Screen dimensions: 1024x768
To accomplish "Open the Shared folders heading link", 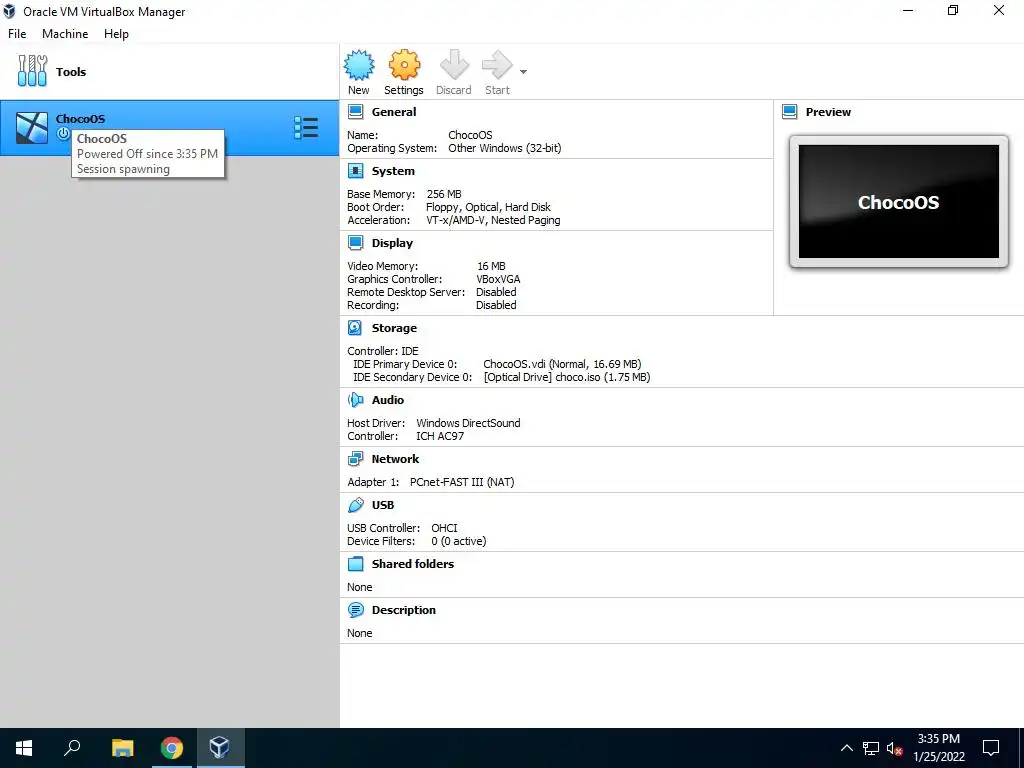I will [x=413, y=564].
